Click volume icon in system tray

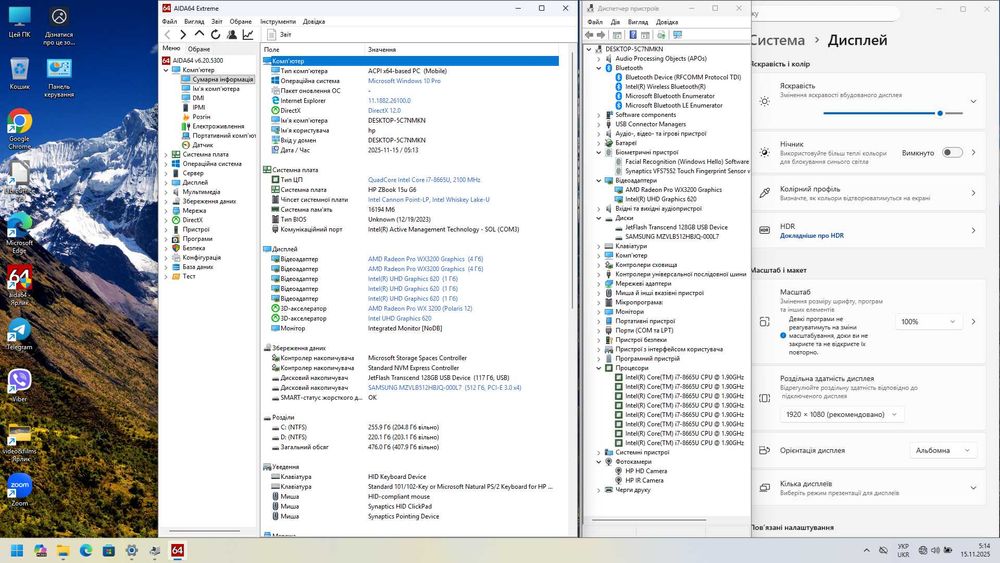(x=935, y=550)
